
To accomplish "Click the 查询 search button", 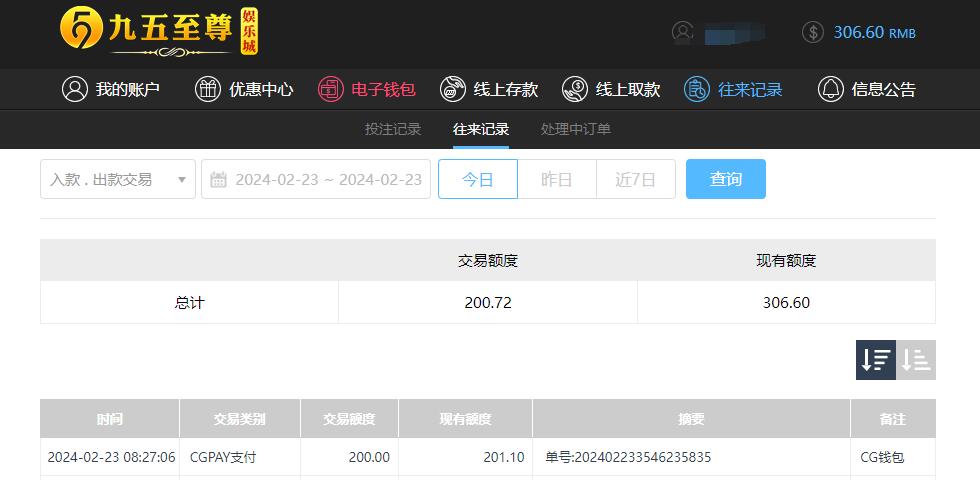I will coord(726,179).
